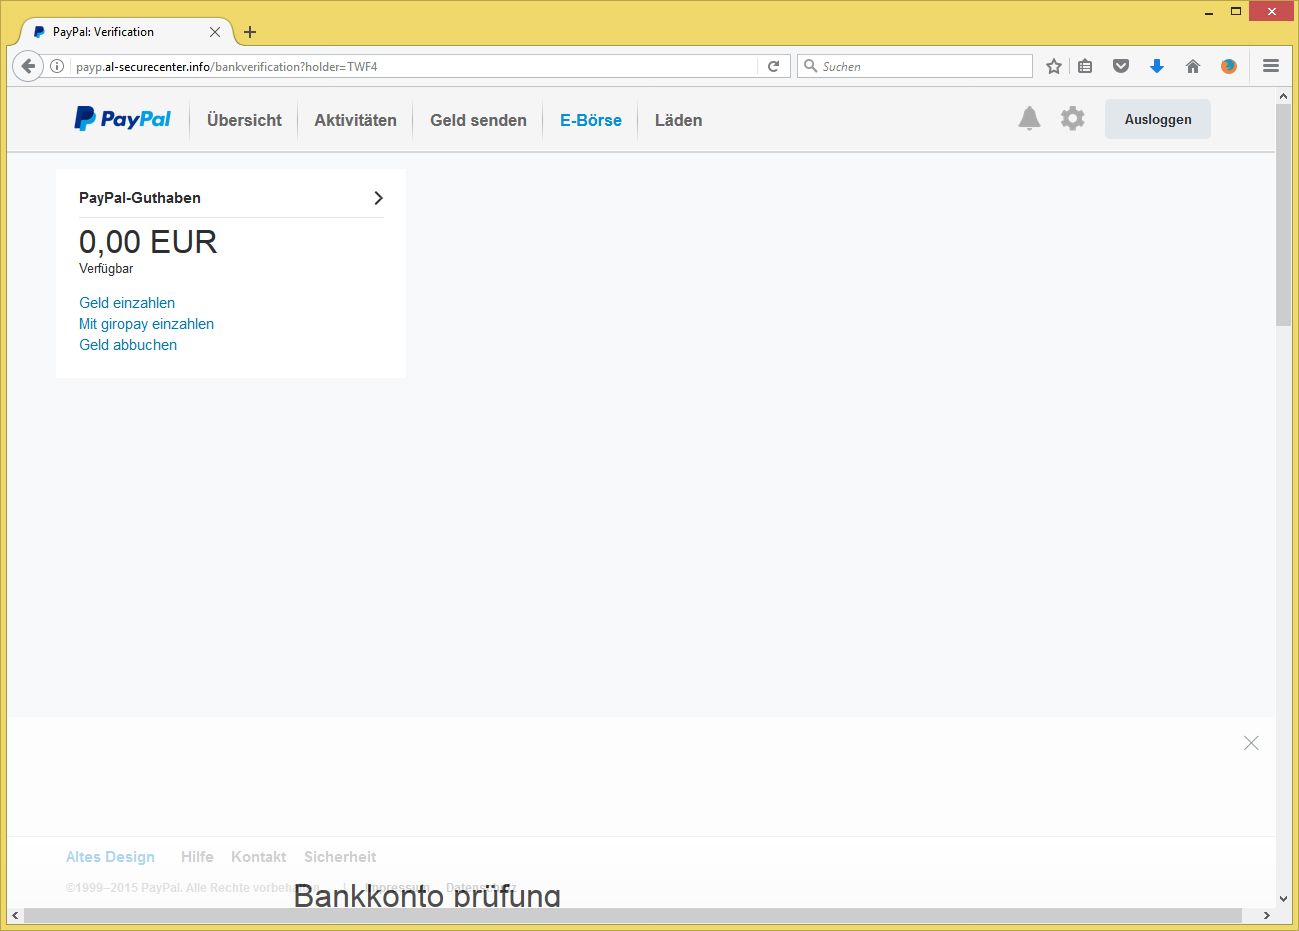Viewport: 1299px width, 931px height.
Task: Bookmark this page with star icon
Action: click(x=1053, y=66)
